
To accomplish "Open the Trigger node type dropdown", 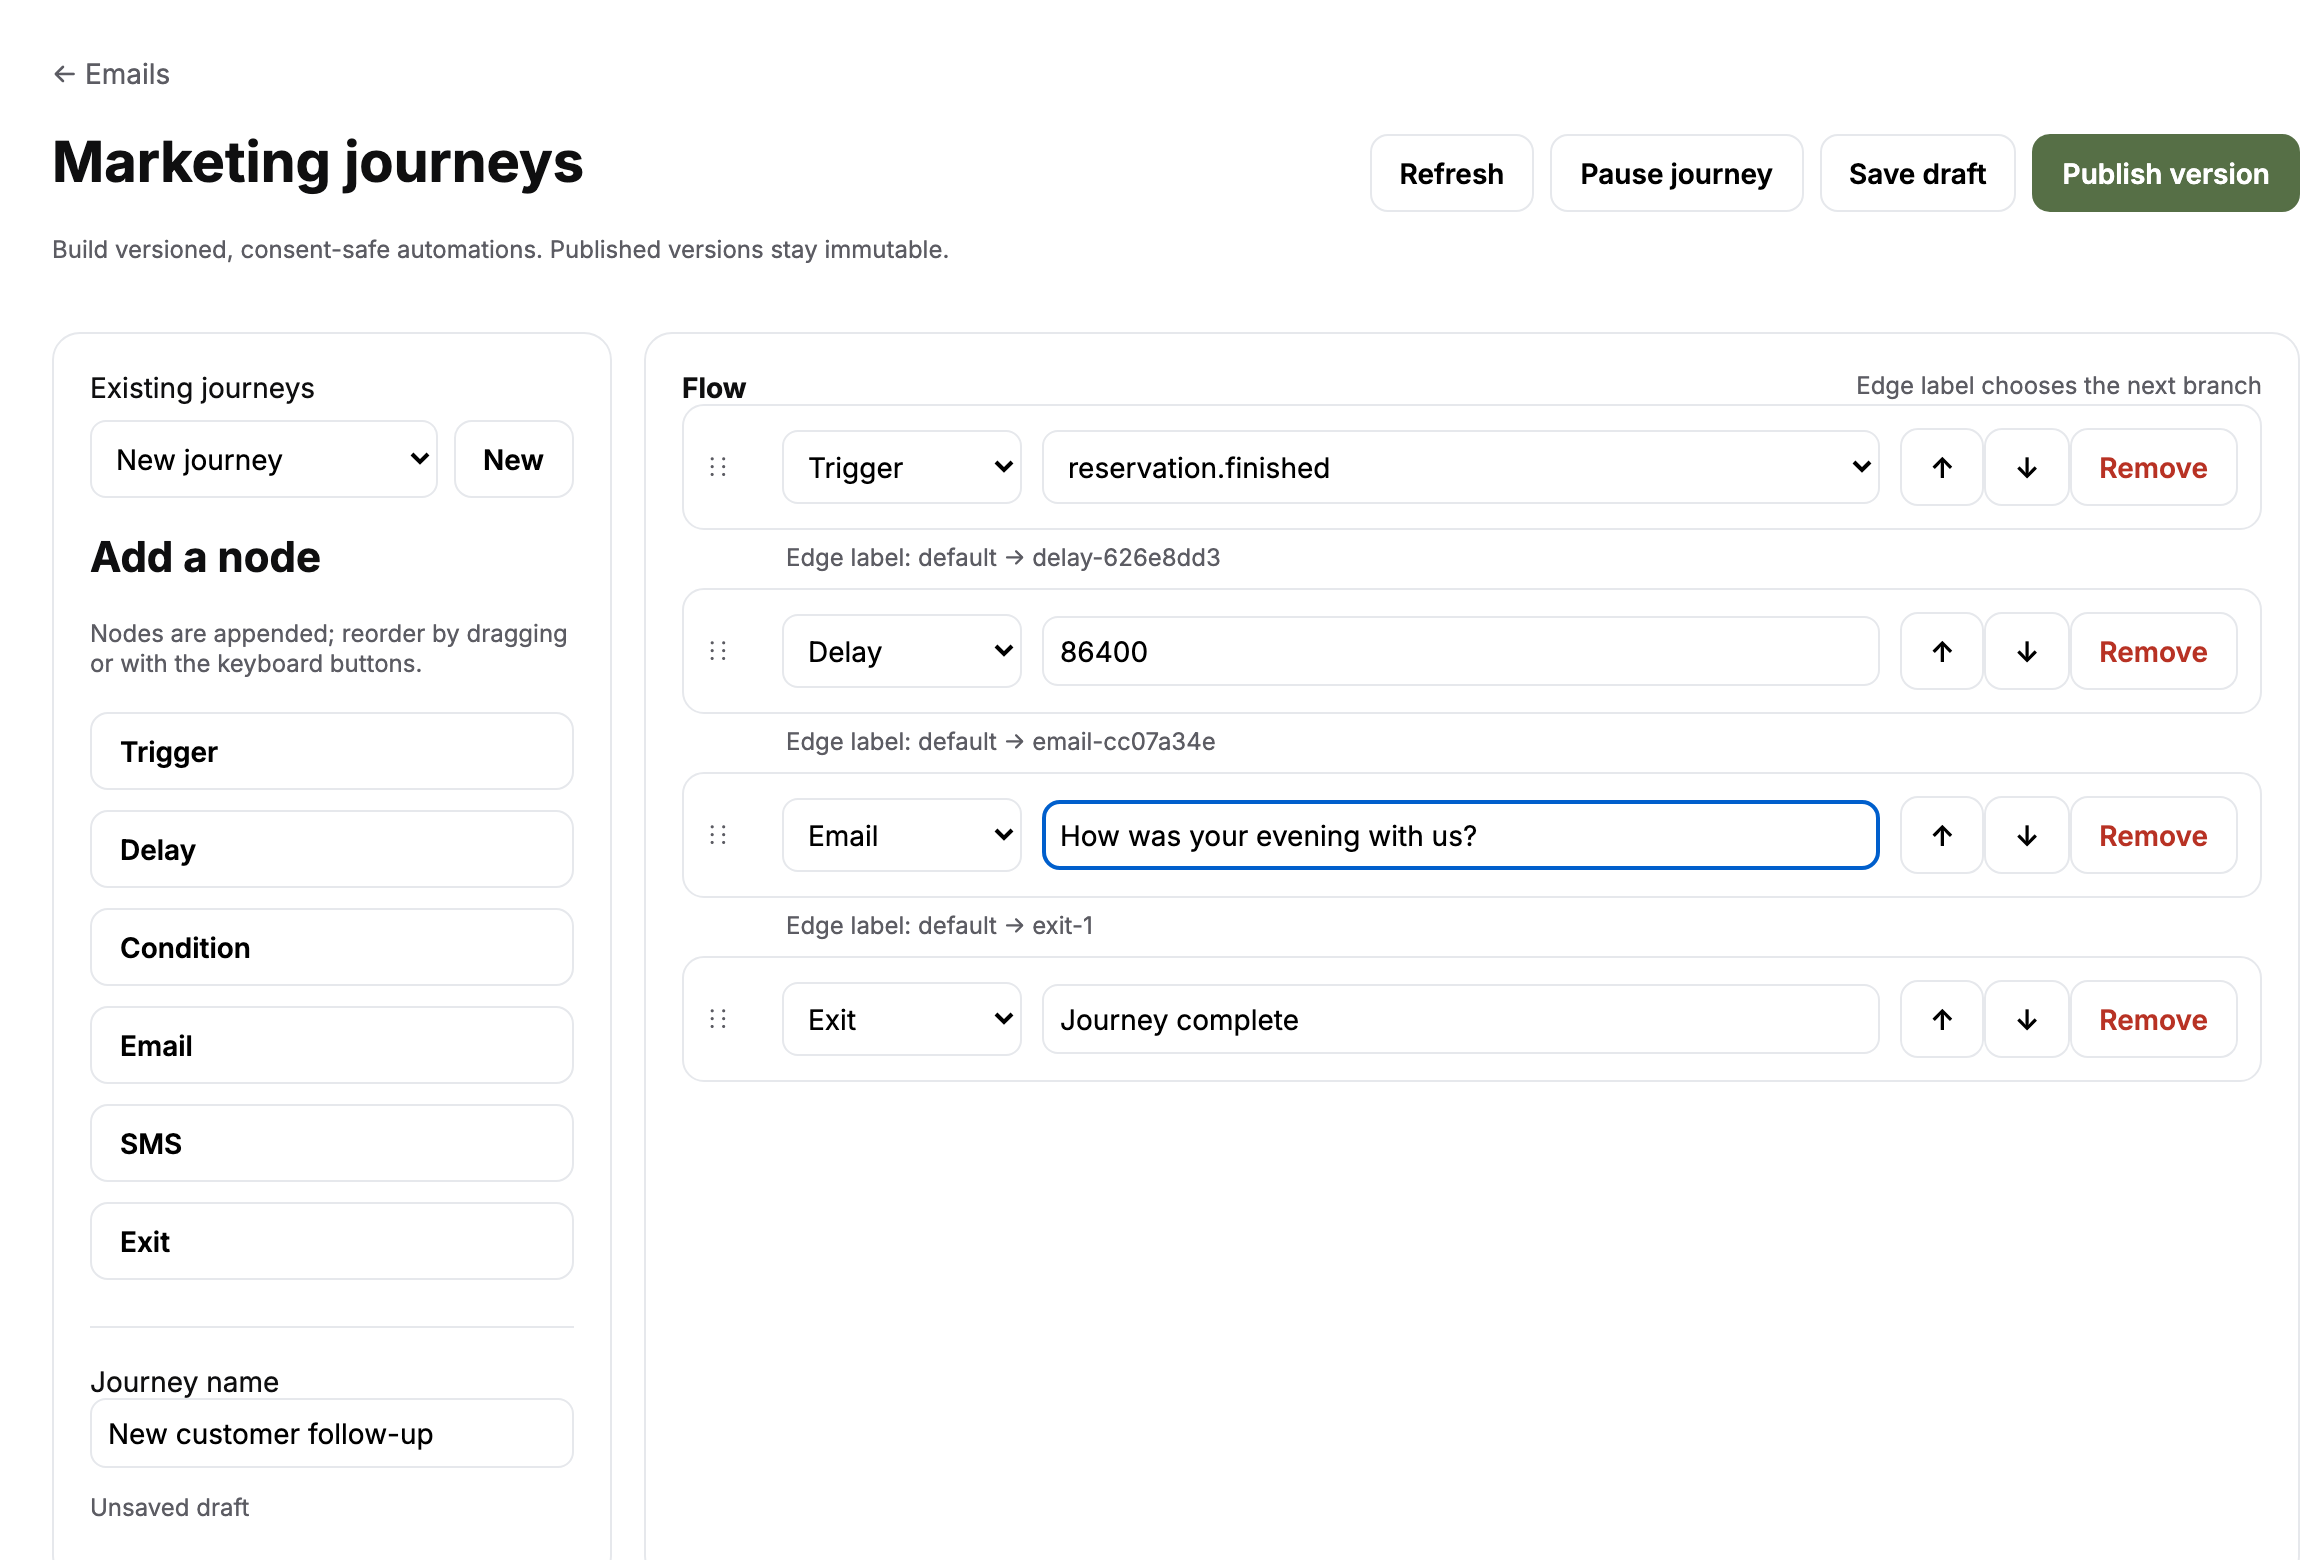I will (x=902, y=467).
